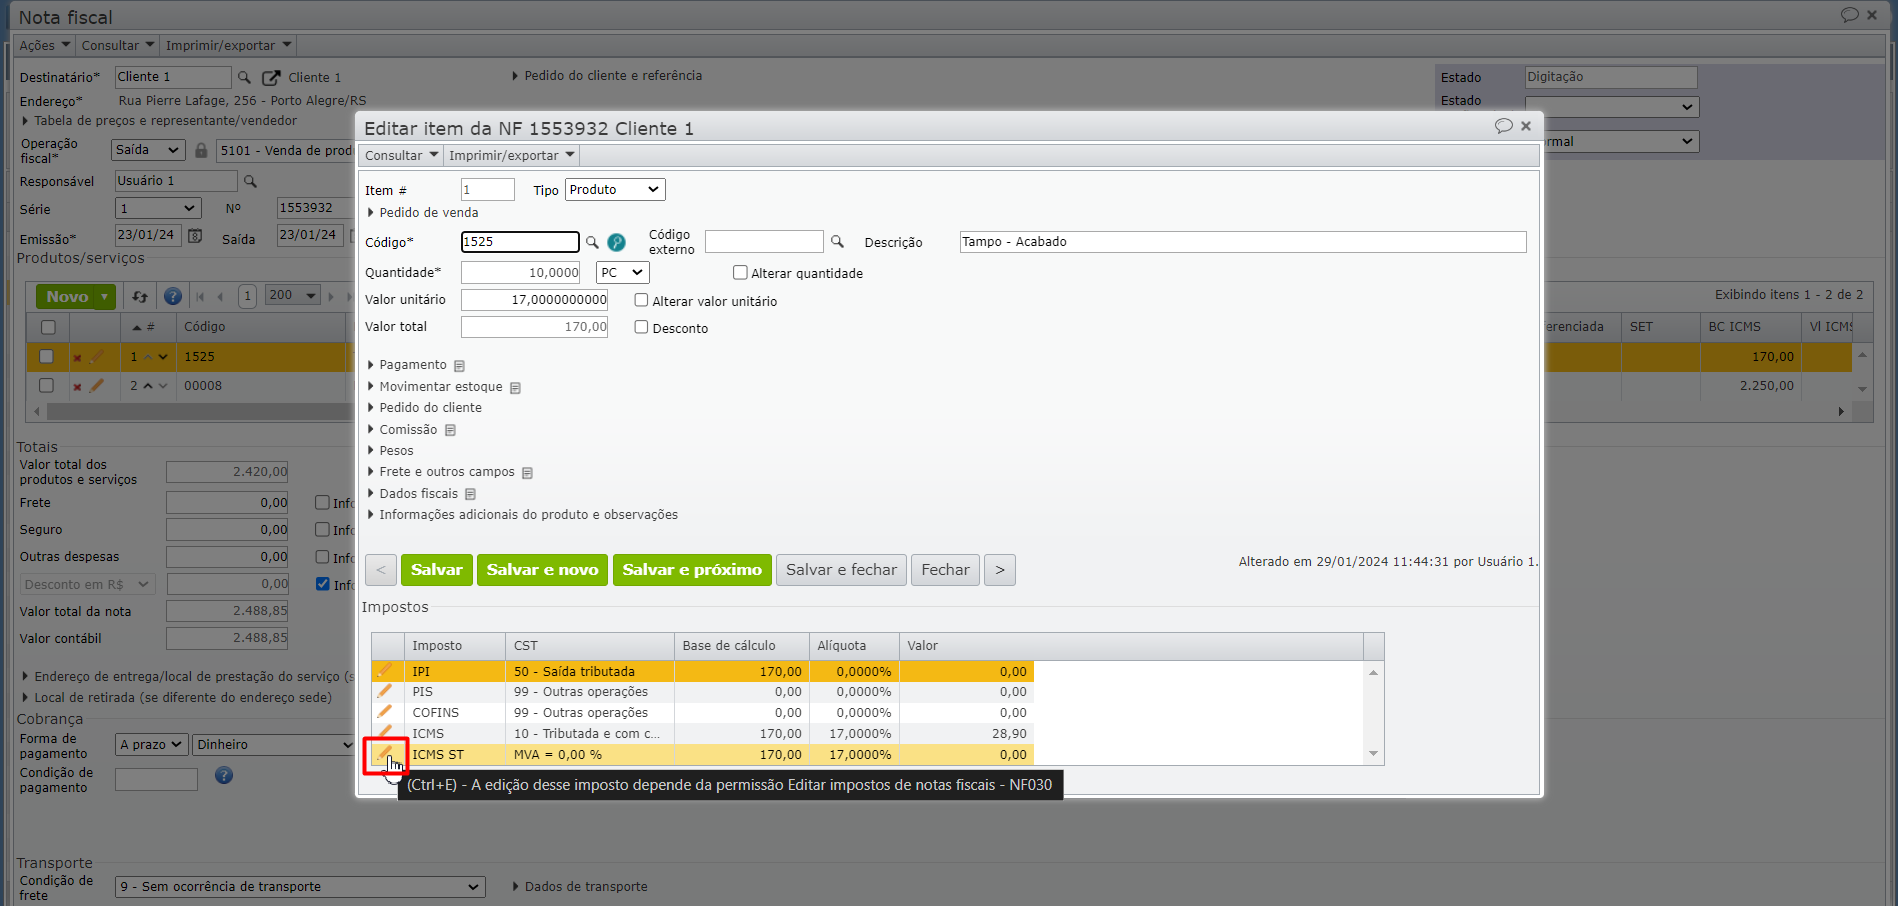Go to next item with the > button

pos(1000,570)
